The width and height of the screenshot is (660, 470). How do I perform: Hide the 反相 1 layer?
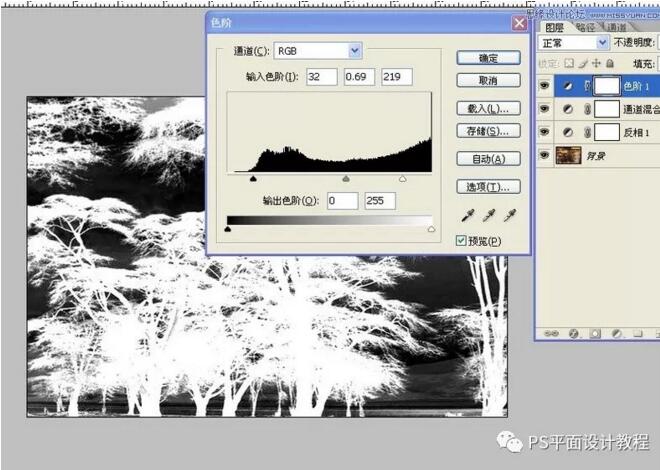(x=544, y=132)
